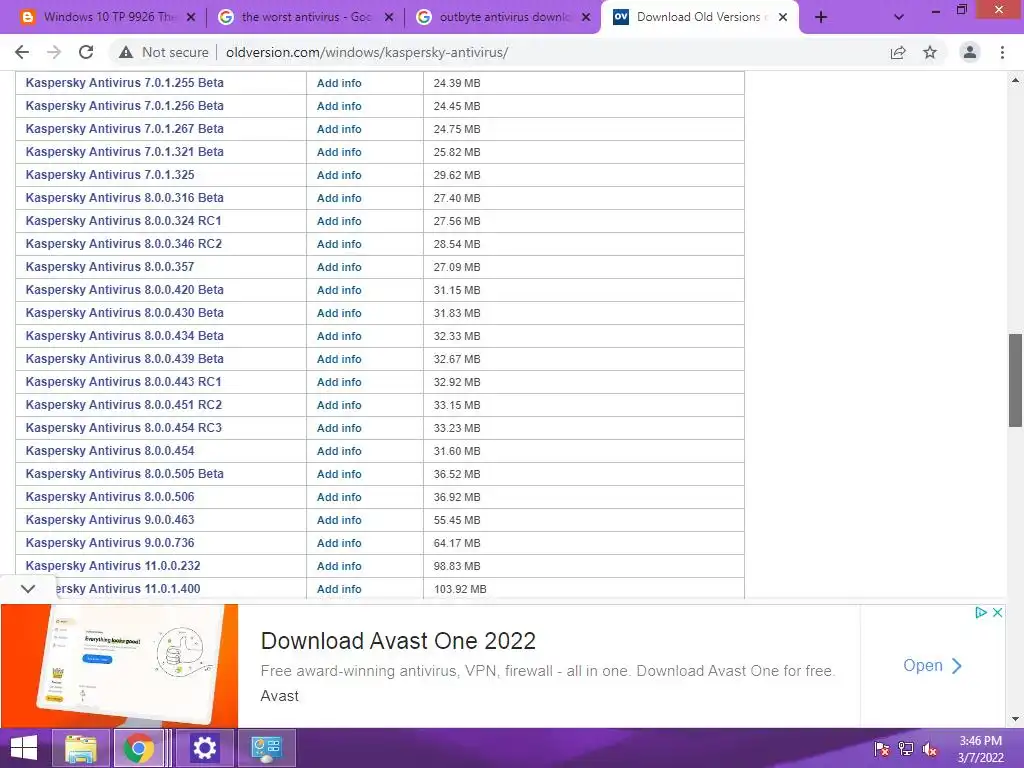Click the forward navigation arrow
The height and width of the screenshot is (768, 1024).
(x=54, y=52)
